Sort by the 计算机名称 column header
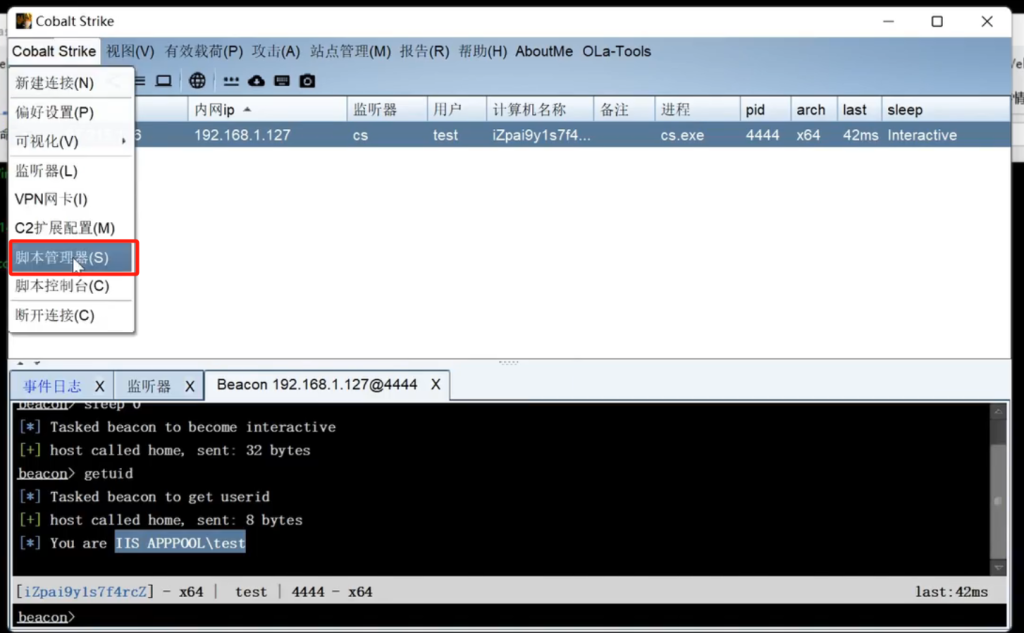Viewport: 1024px width, 633px height. click(540, 110)
